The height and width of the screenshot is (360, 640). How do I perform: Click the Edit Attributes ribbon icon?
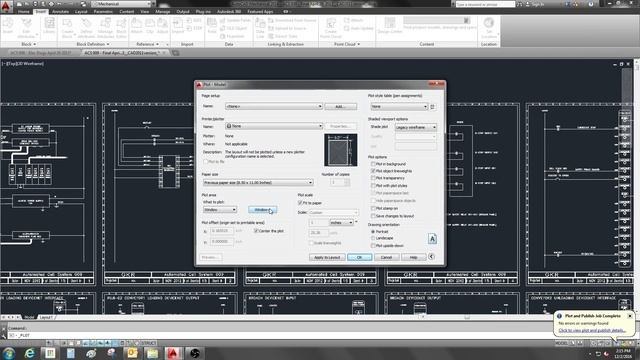tap(27, 27)
